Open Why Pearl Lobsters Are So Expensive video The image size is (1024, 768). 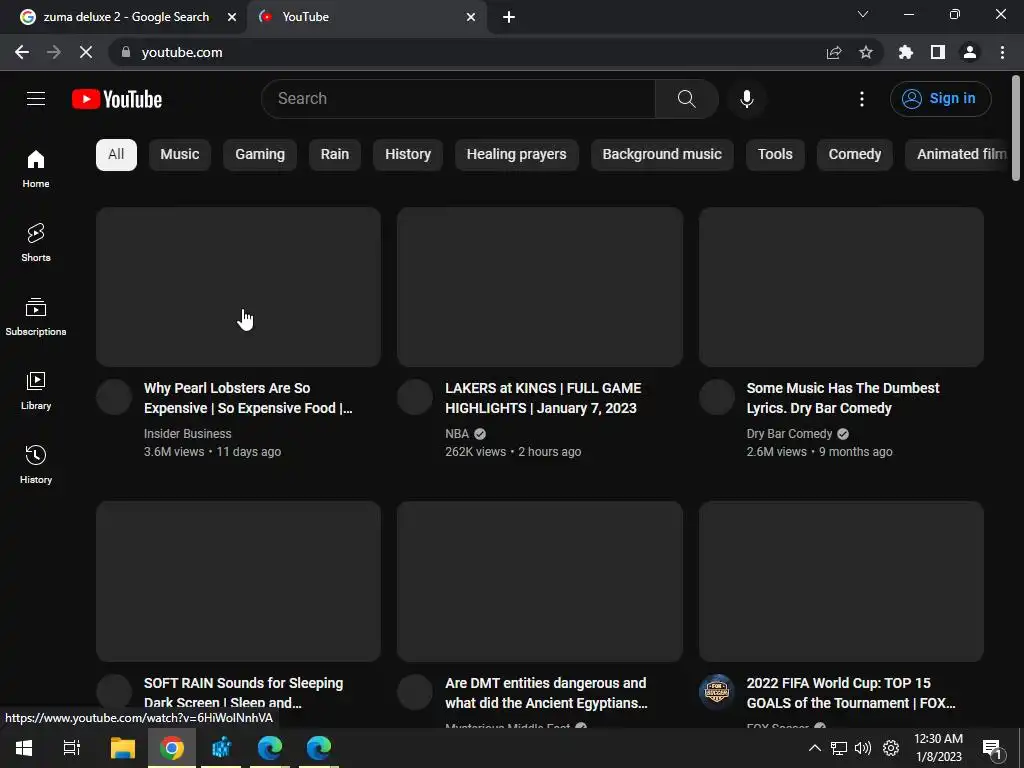click(x=248, y=398)
